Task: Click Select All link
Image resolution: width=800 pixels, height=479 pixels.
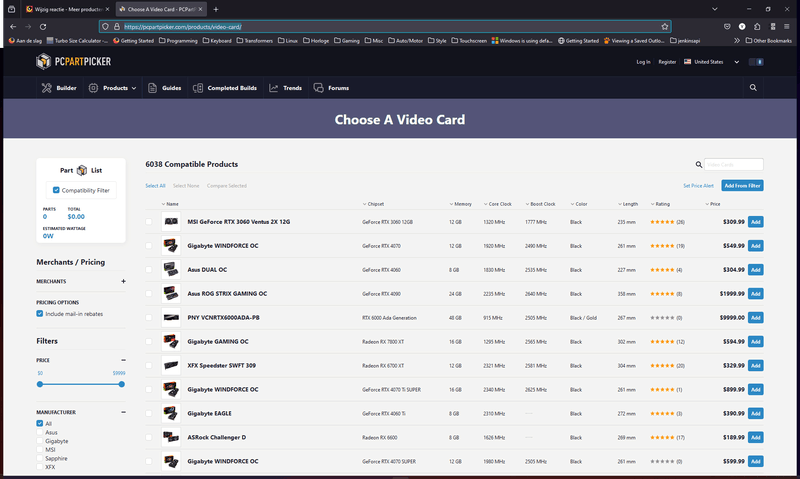Action: tap(155, 186)
